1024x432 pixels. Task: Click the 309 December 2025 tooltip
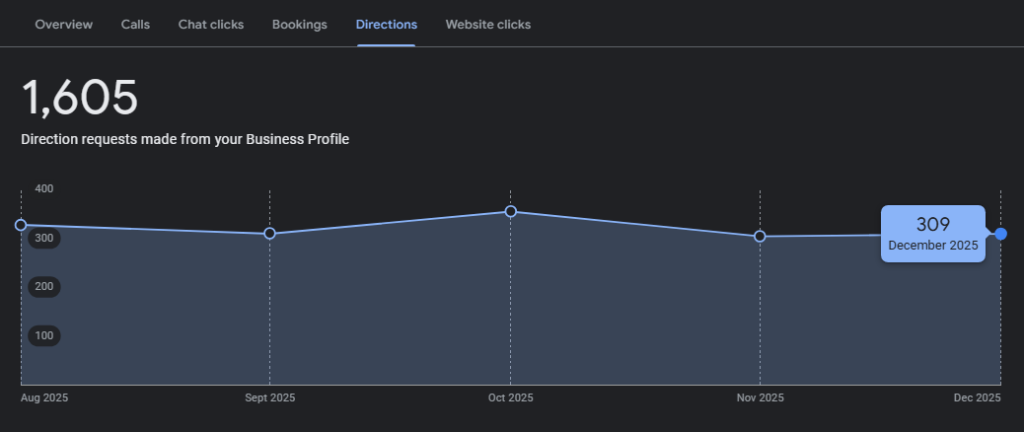coord(932,234)
